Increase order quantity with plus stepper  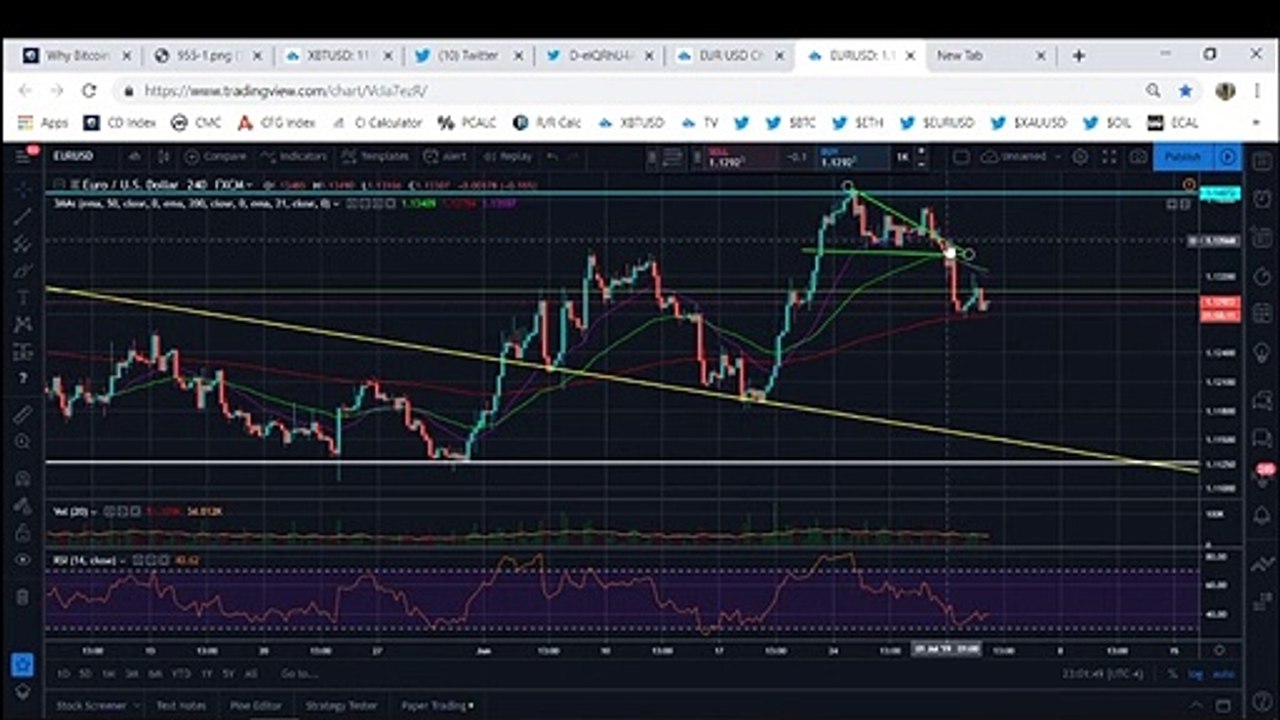point(922,151)
